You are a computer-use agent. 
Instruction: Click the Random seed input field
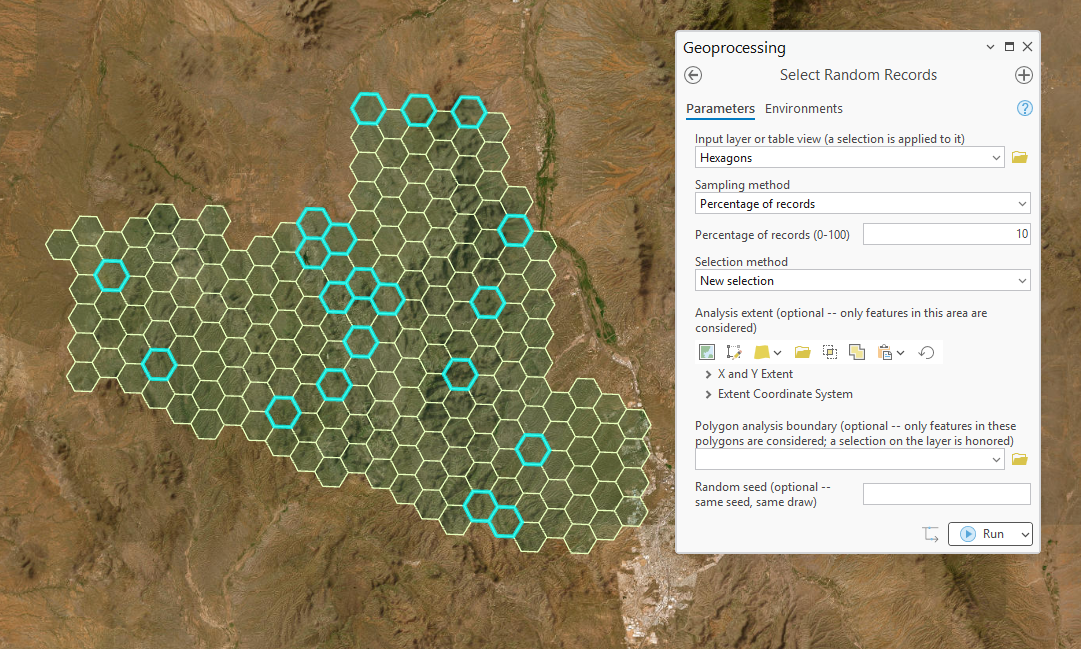(947, 494)
